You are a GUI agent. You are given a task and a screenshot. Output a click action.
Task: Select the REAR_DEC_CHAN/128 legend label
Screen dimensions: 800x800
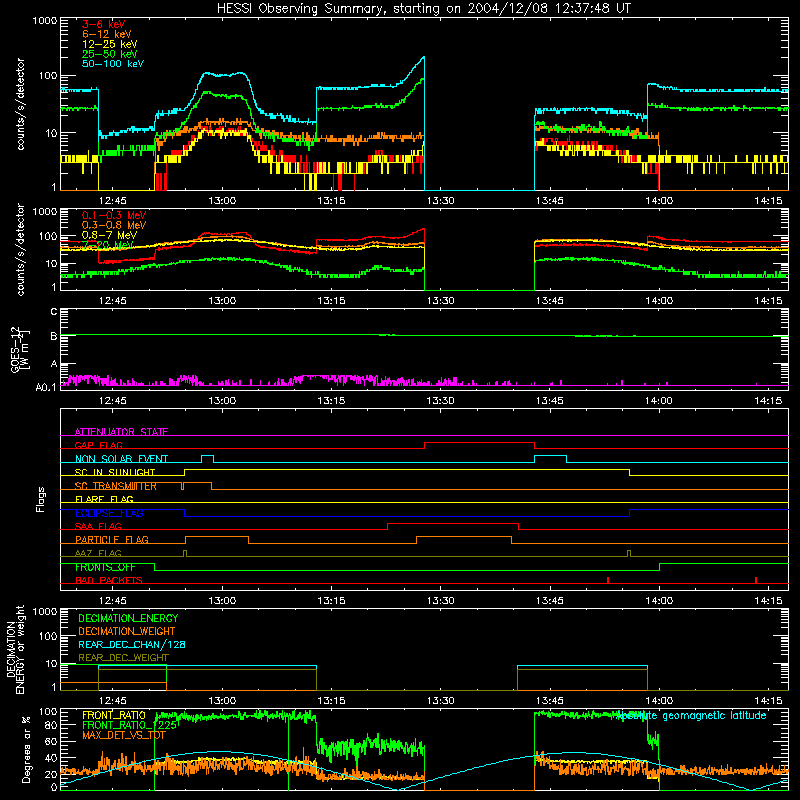click(132, 644)
